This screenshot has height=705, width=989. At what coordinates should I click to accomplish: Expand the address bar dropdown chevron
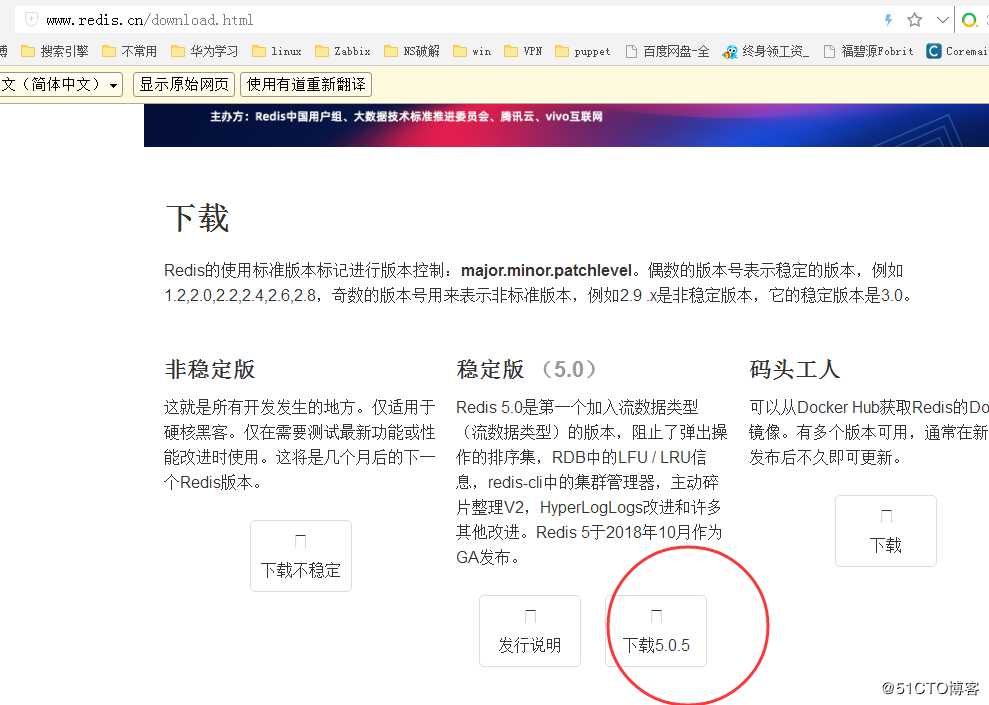click(x=942, y=20)
